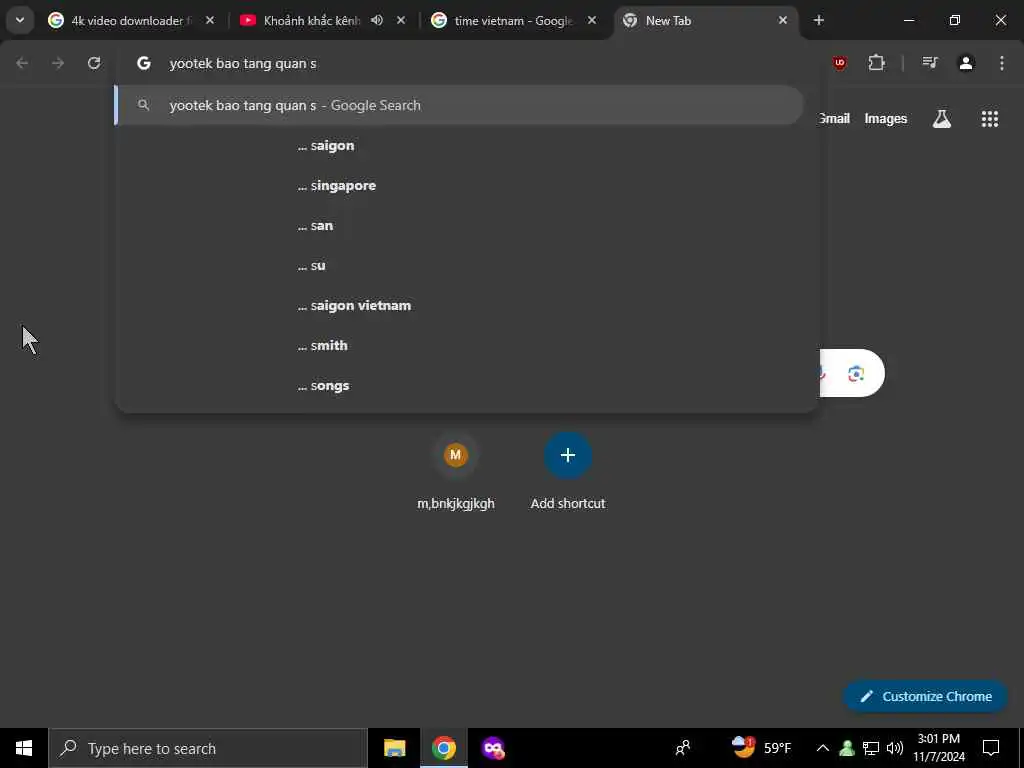Choose the '... su' suggestion
The width and height of the screenshot is (1024, 768).
click(x=459, y=265)
